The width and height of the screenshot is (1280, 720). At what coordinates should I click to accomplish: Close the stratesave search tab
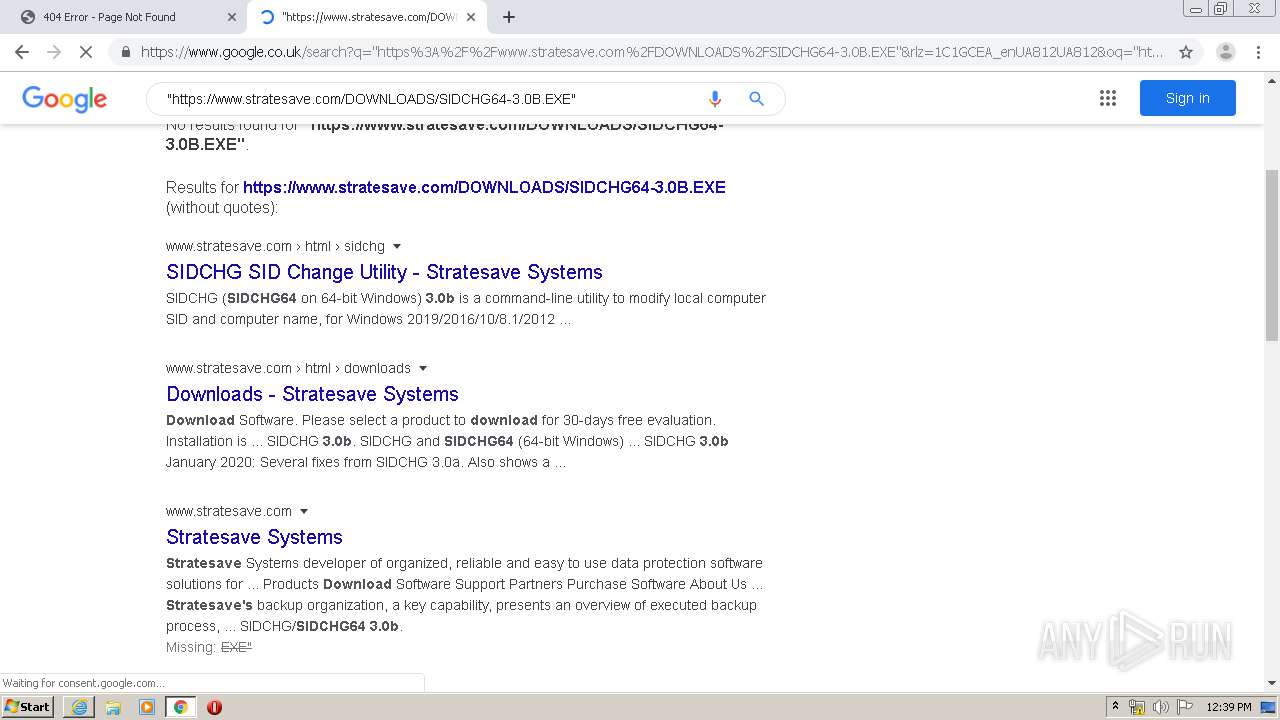471,17
